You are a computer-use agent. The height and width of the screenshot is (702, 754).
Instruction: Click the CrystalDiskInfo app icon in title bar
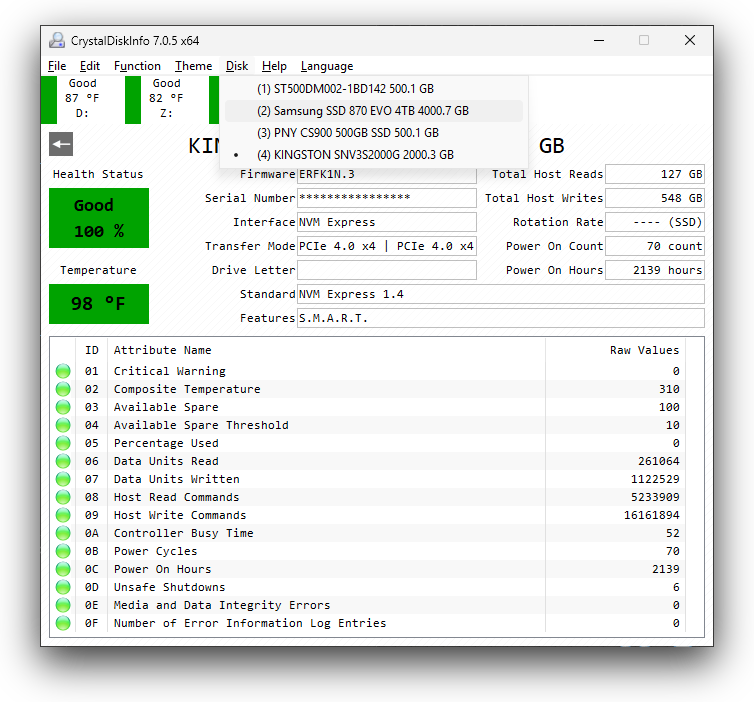[57, 40]
